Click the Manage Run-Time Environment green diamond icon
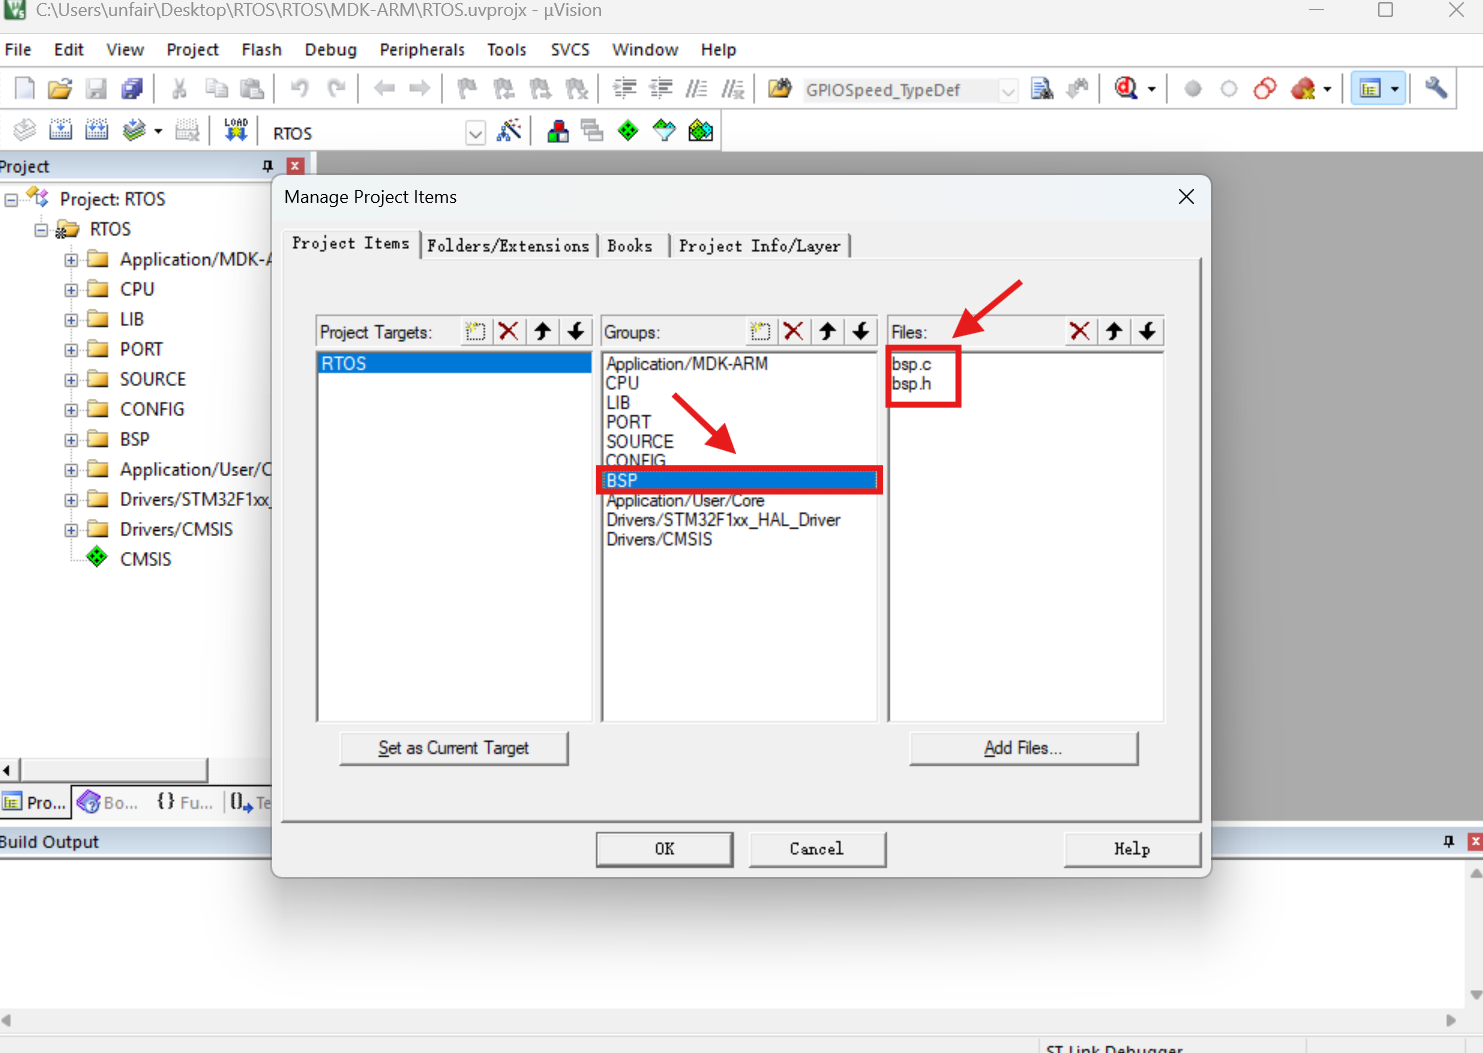The width and height of the screenshot is (1483, 1053). [x=628, y=130]
